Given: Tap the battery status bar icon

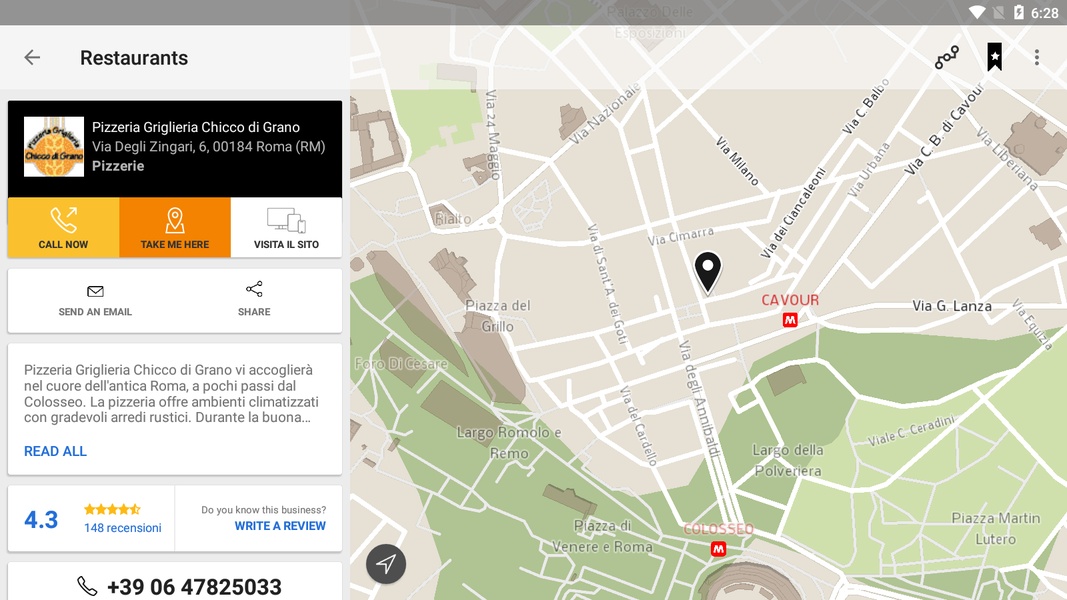Looking at the screenshot, I should [1018, 12].
